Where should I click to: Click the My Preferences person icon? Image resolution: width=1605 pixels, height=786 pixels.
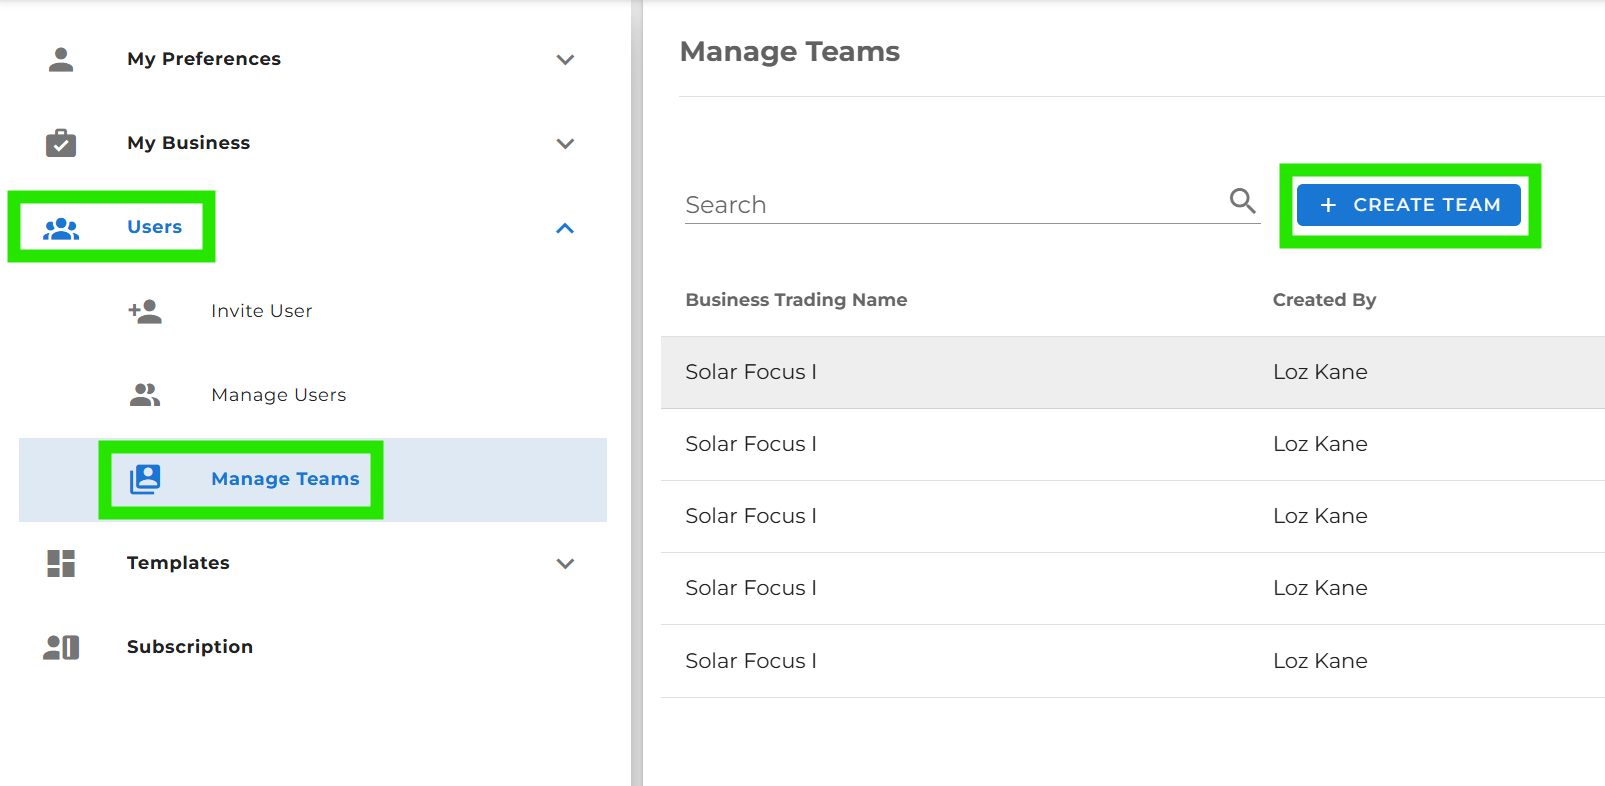[61, 60]
